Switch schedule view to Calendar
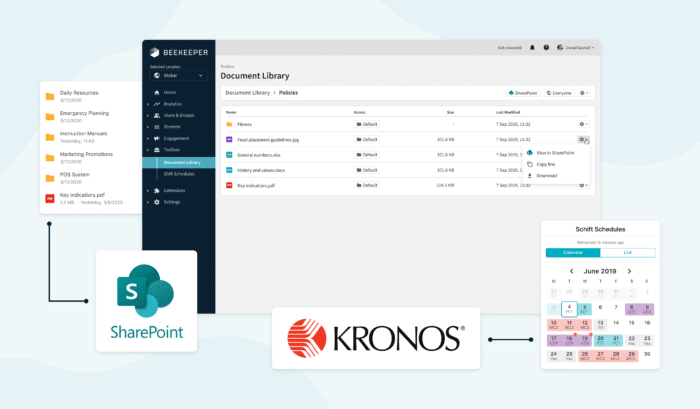 [x=574, y=253]
